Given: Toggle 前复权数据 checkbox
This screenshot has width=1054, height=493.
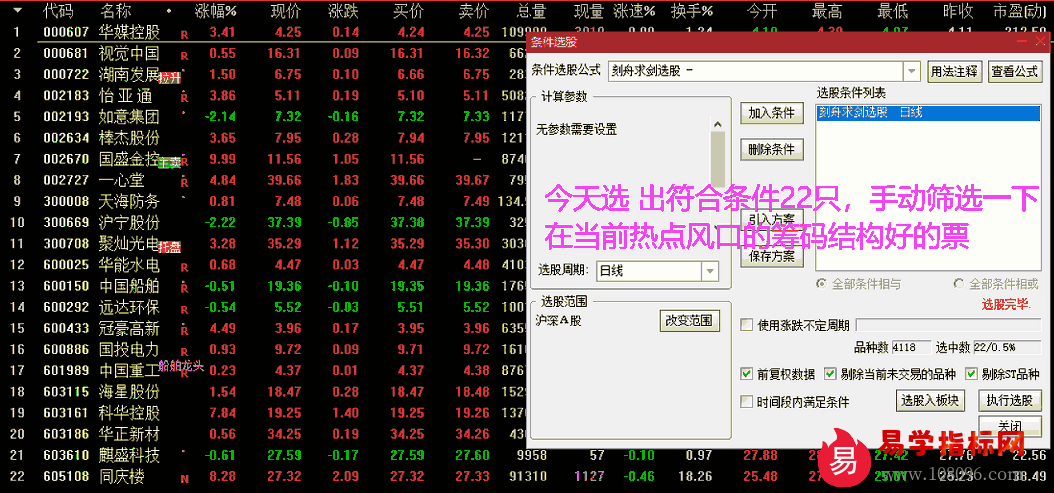Looking at the screenshot, I should 746,374.
